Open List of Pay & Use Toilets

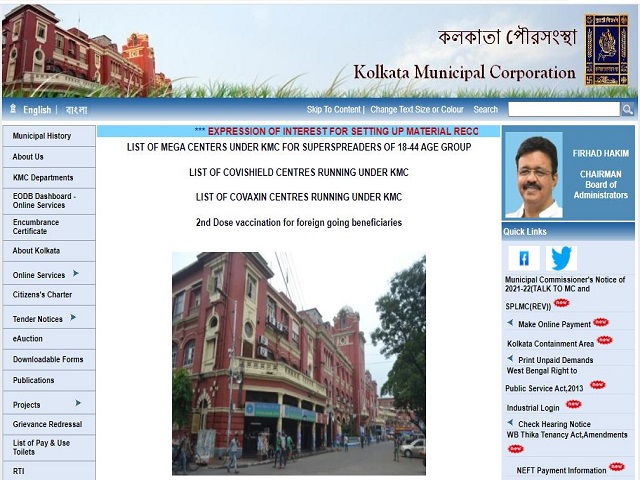pos(49,447)
